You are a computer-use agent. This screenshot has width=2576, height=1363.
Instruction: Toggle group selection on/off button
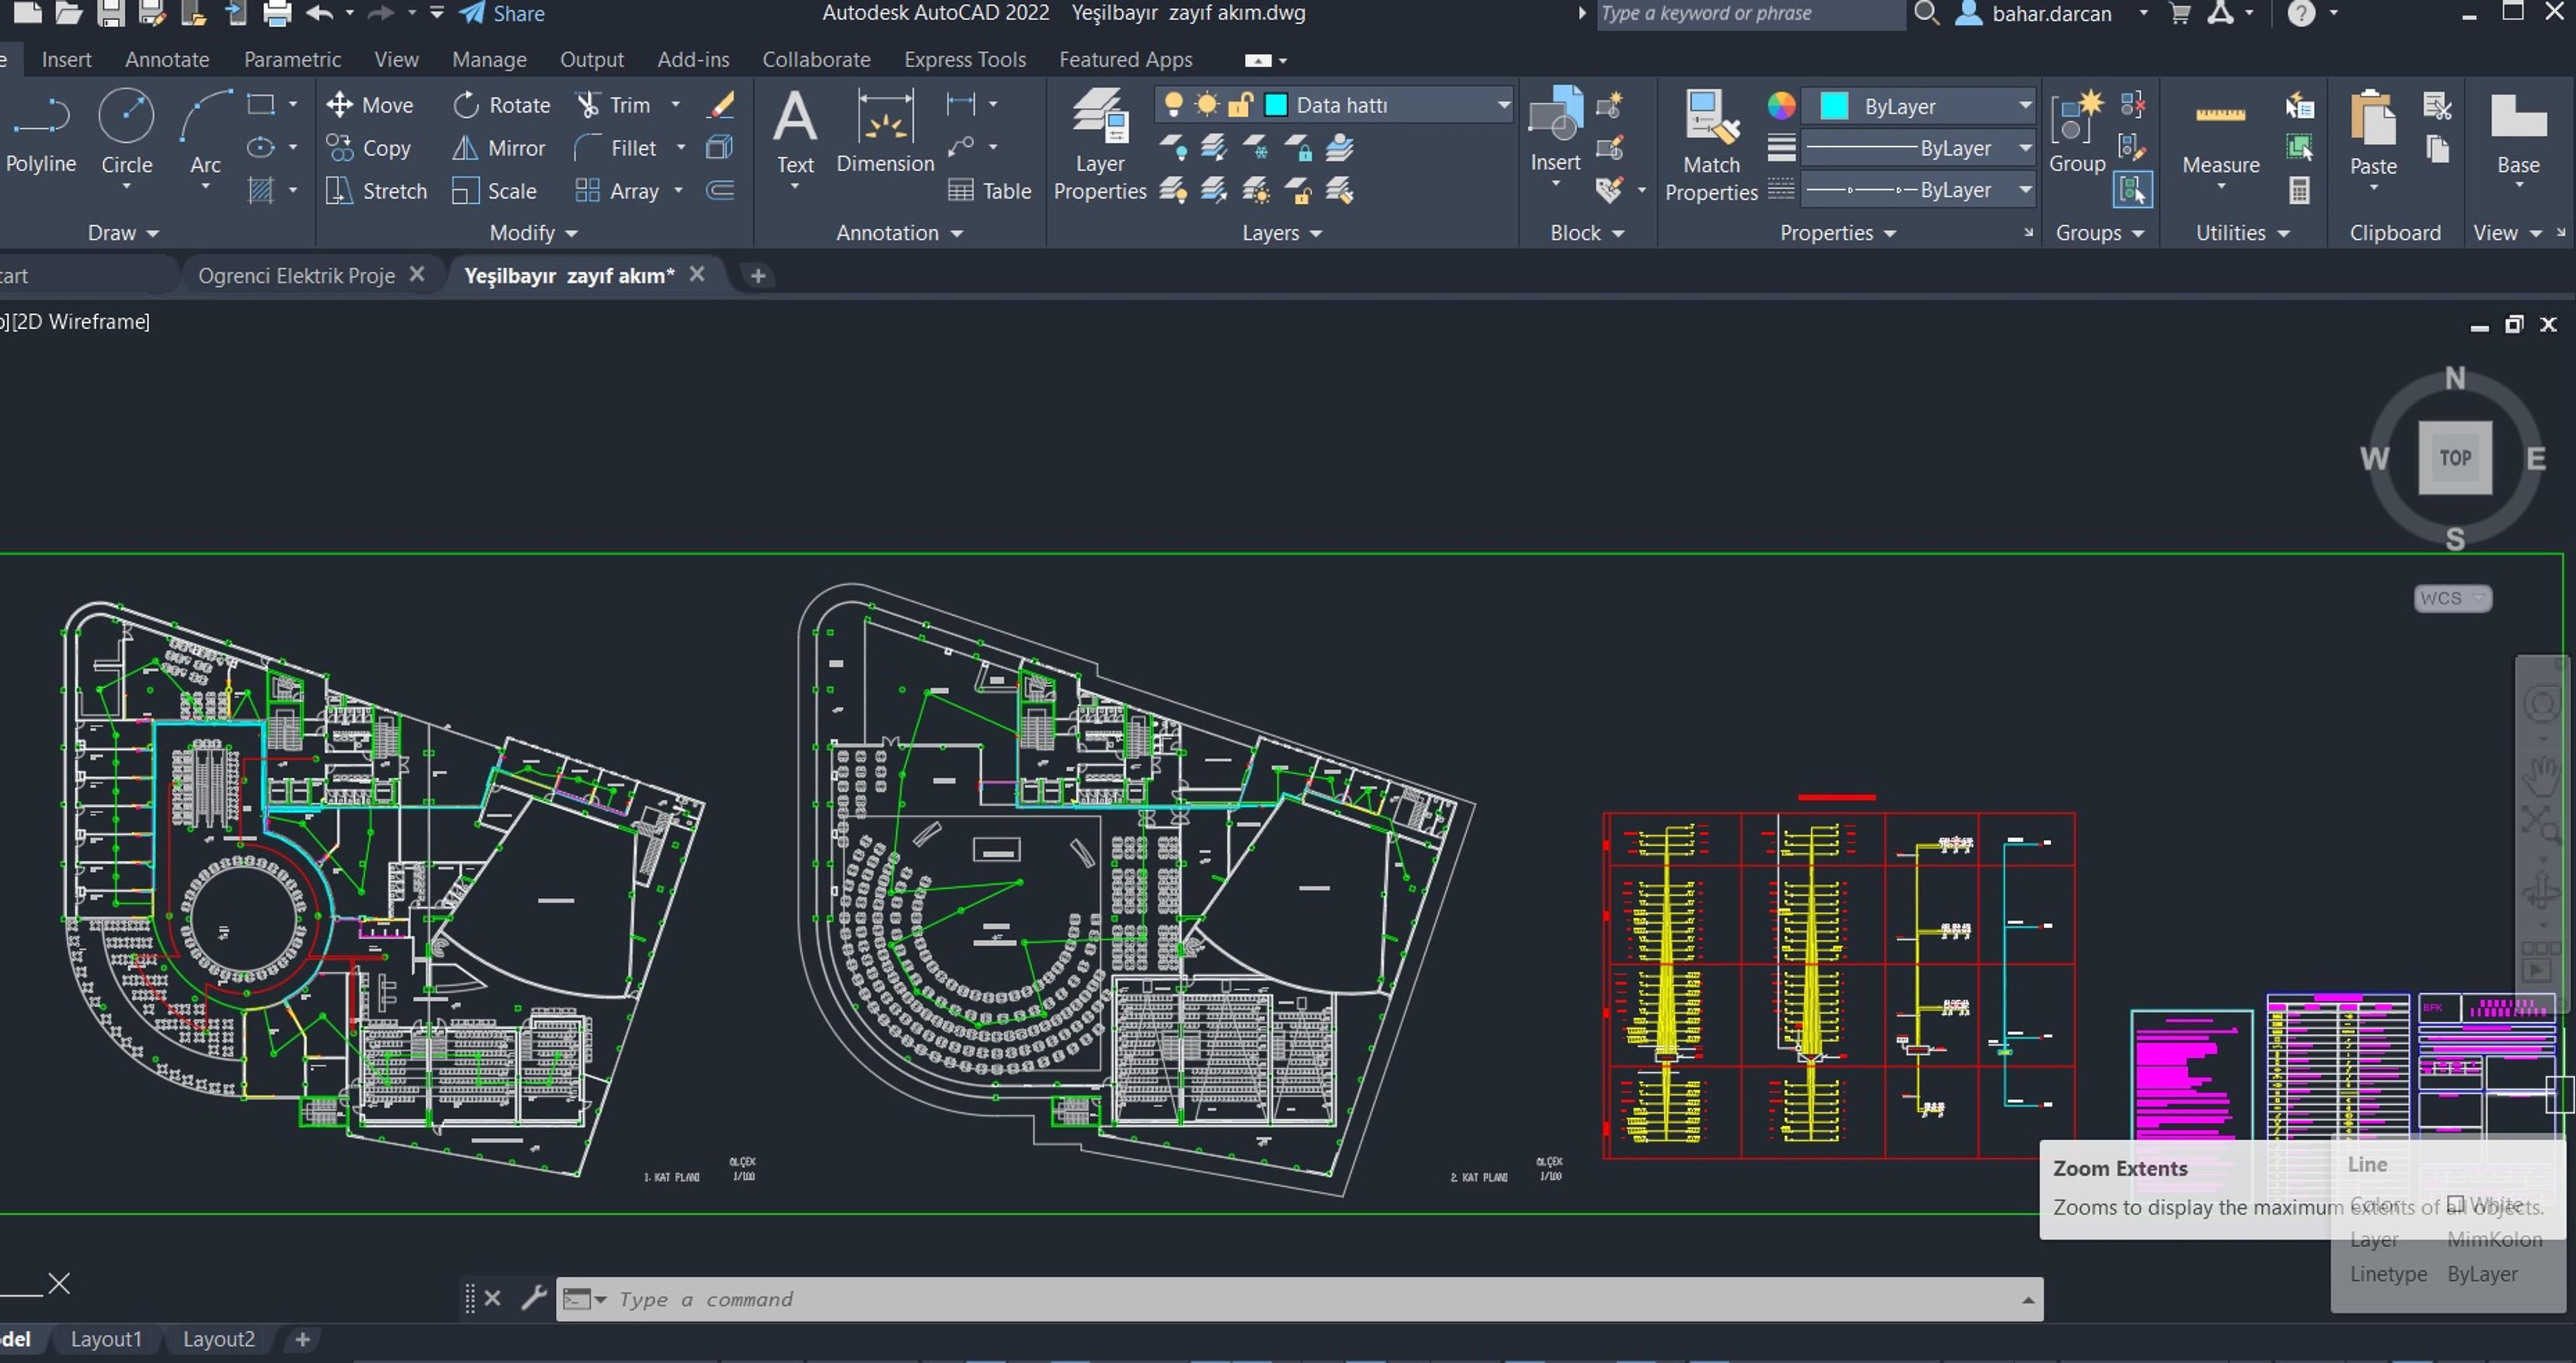tap(2132, 190)
